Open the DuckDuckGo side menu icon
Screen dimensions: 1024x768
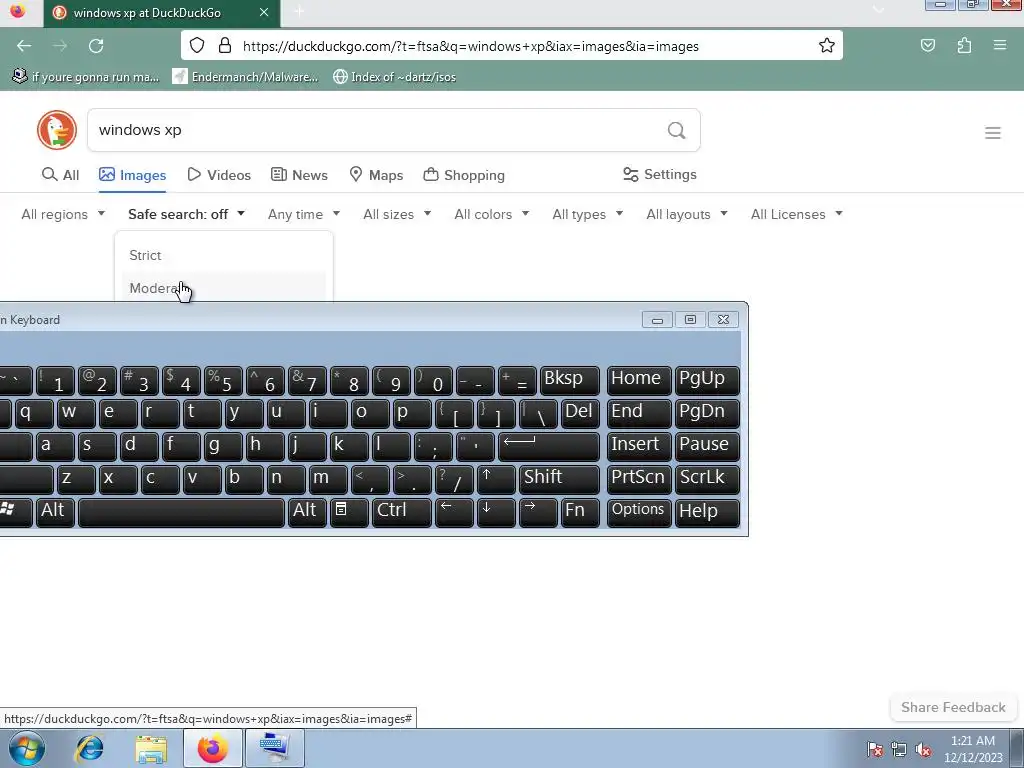(993, 133)
